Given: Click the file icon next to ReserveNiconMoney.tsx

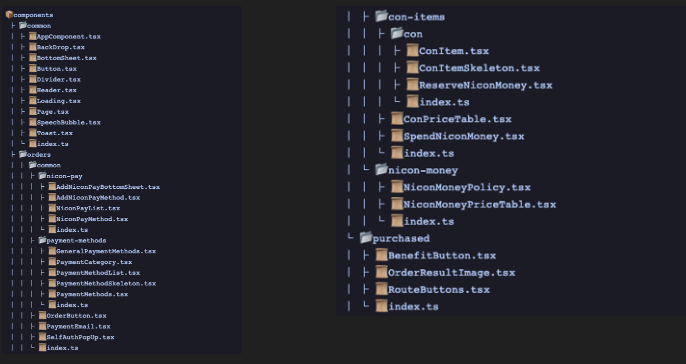Looking at the screenshot, I should [x=413, y=85].
